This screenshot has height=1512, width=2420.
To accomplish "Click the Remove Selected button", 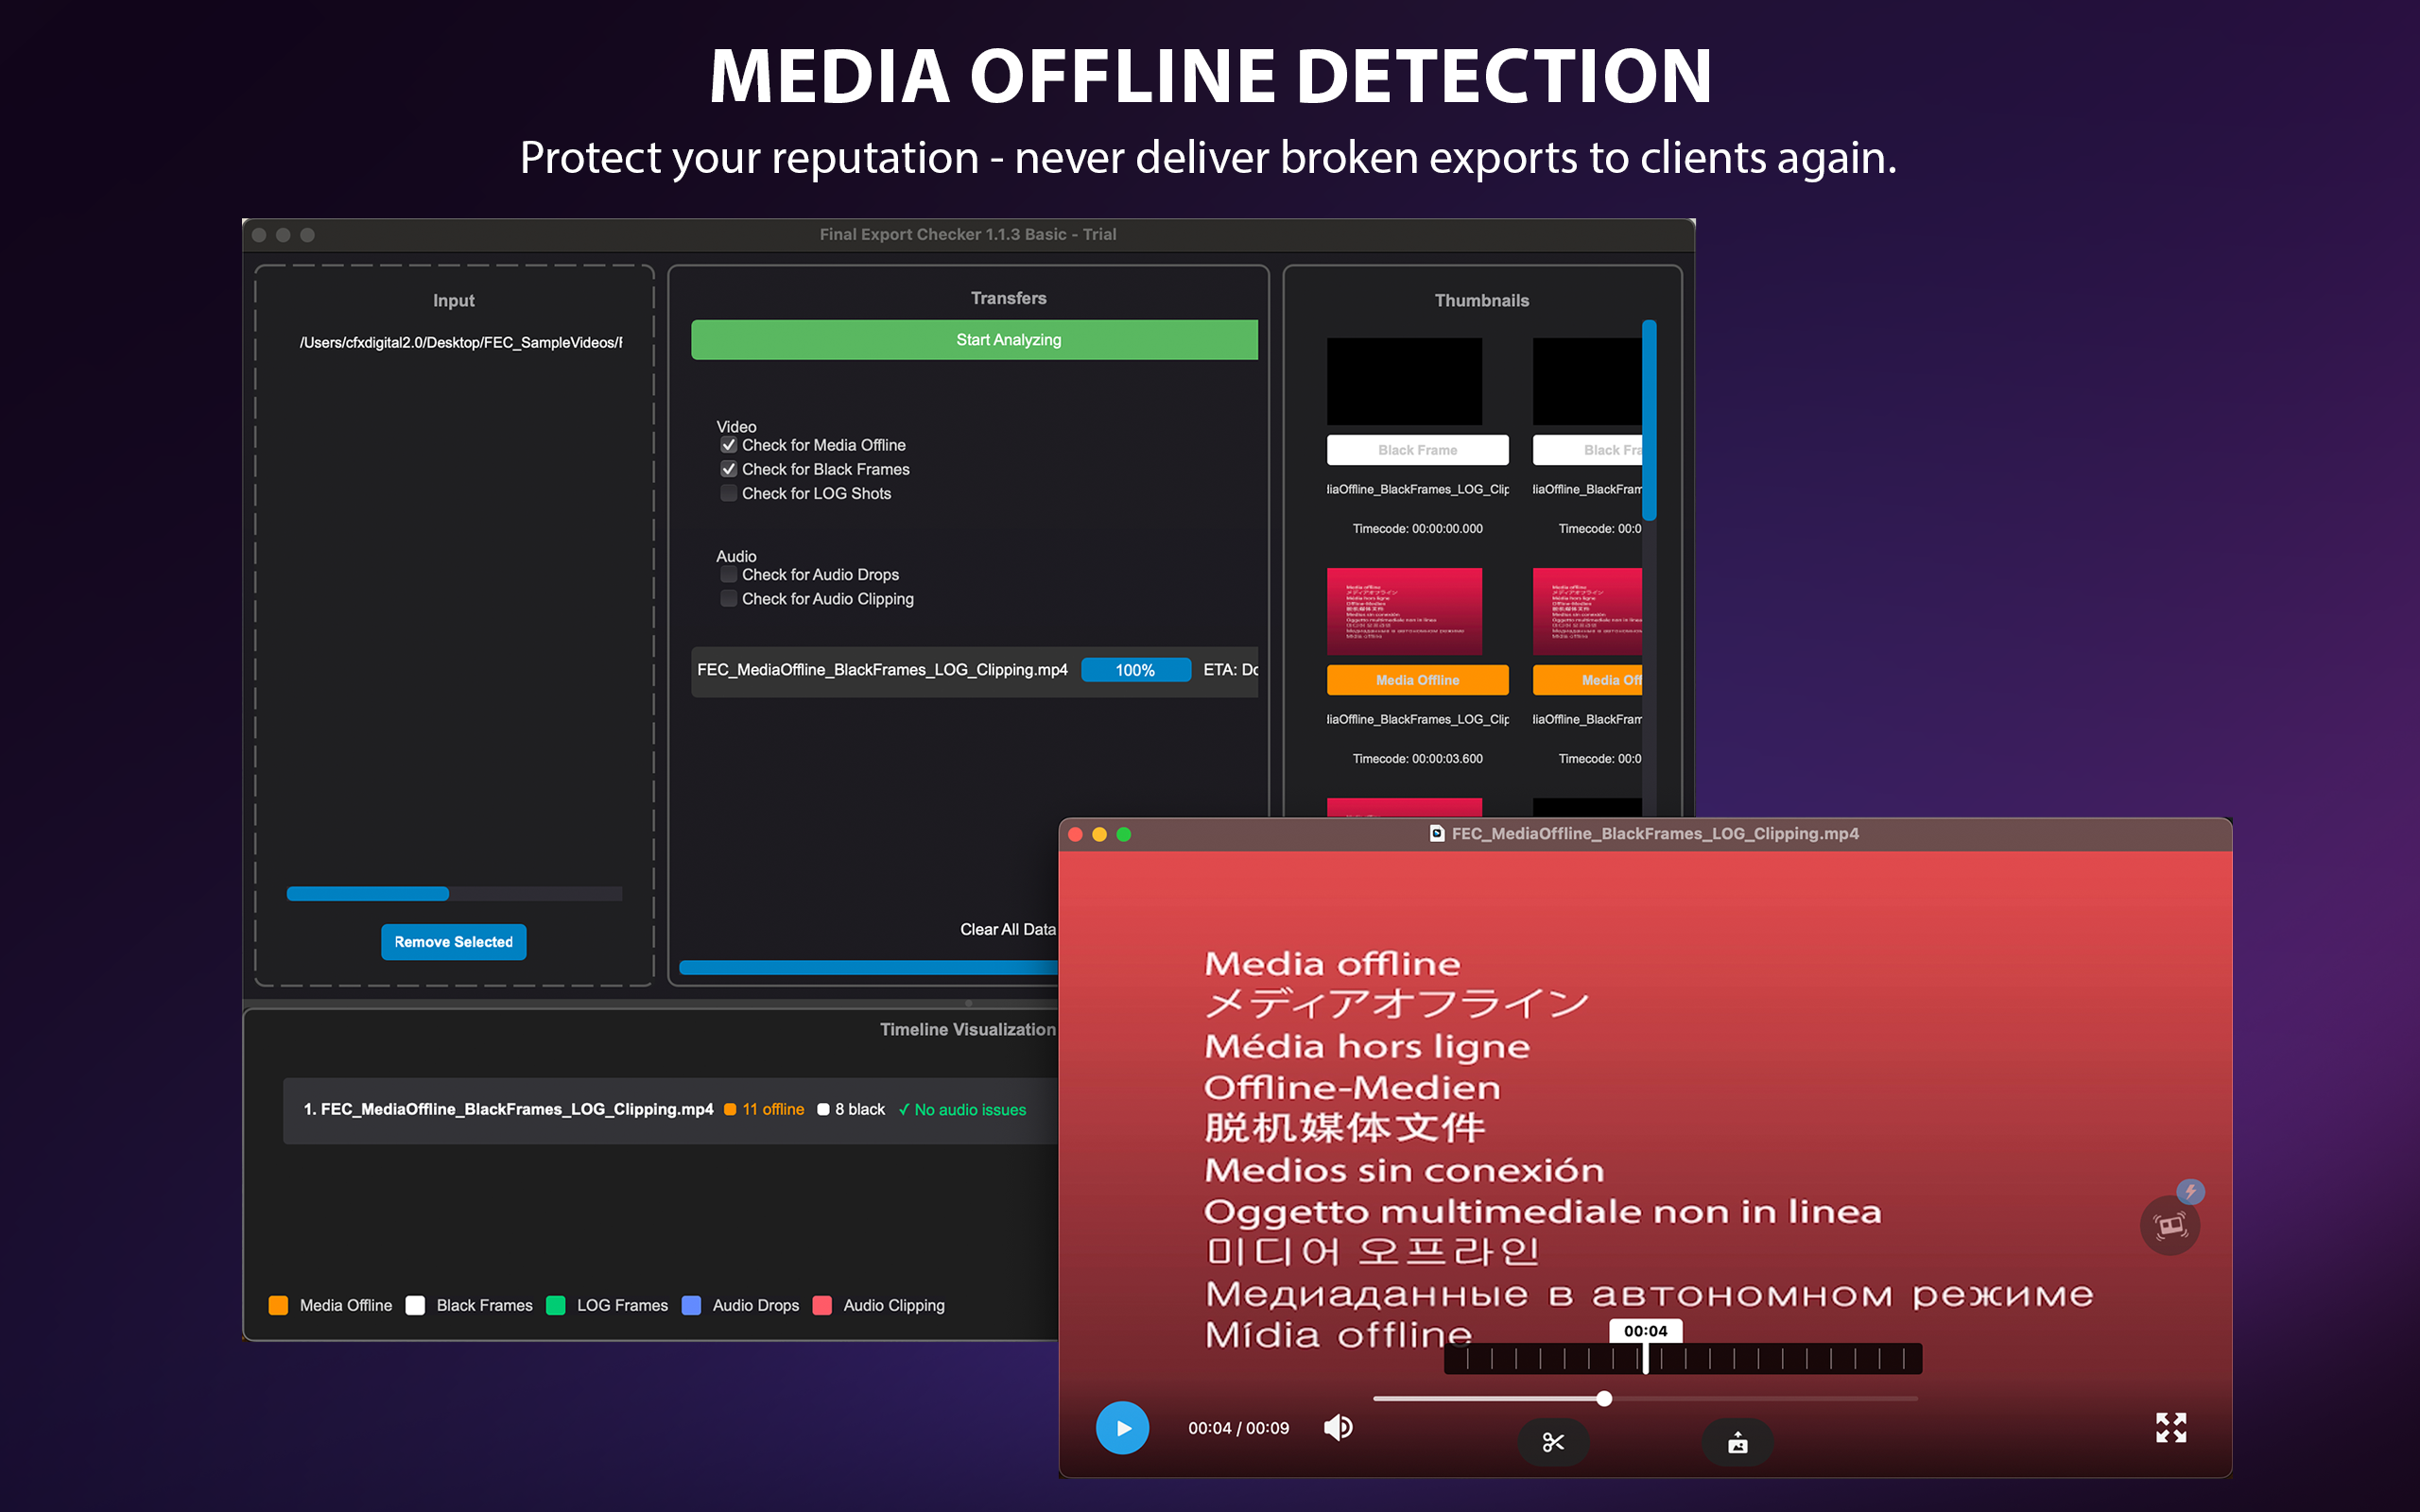I will point(453,941).
